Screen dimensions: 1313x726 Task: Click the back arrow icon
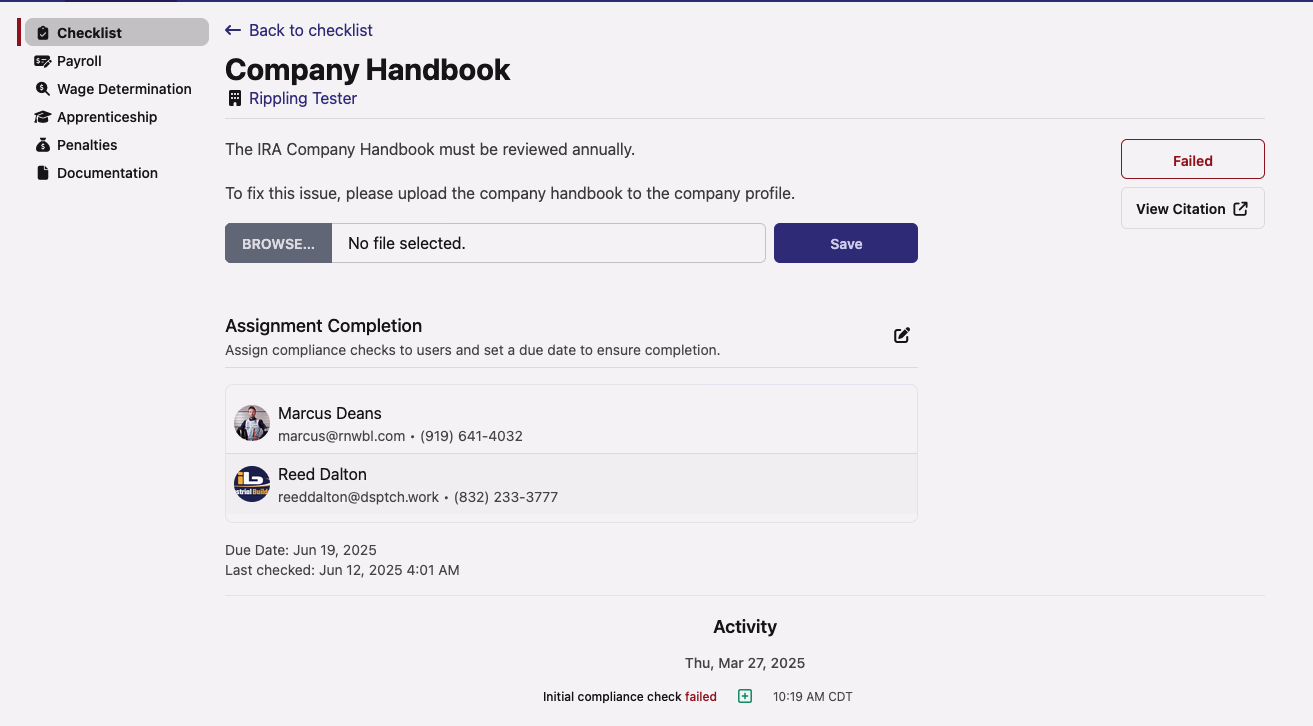click(x=233, y=31)
